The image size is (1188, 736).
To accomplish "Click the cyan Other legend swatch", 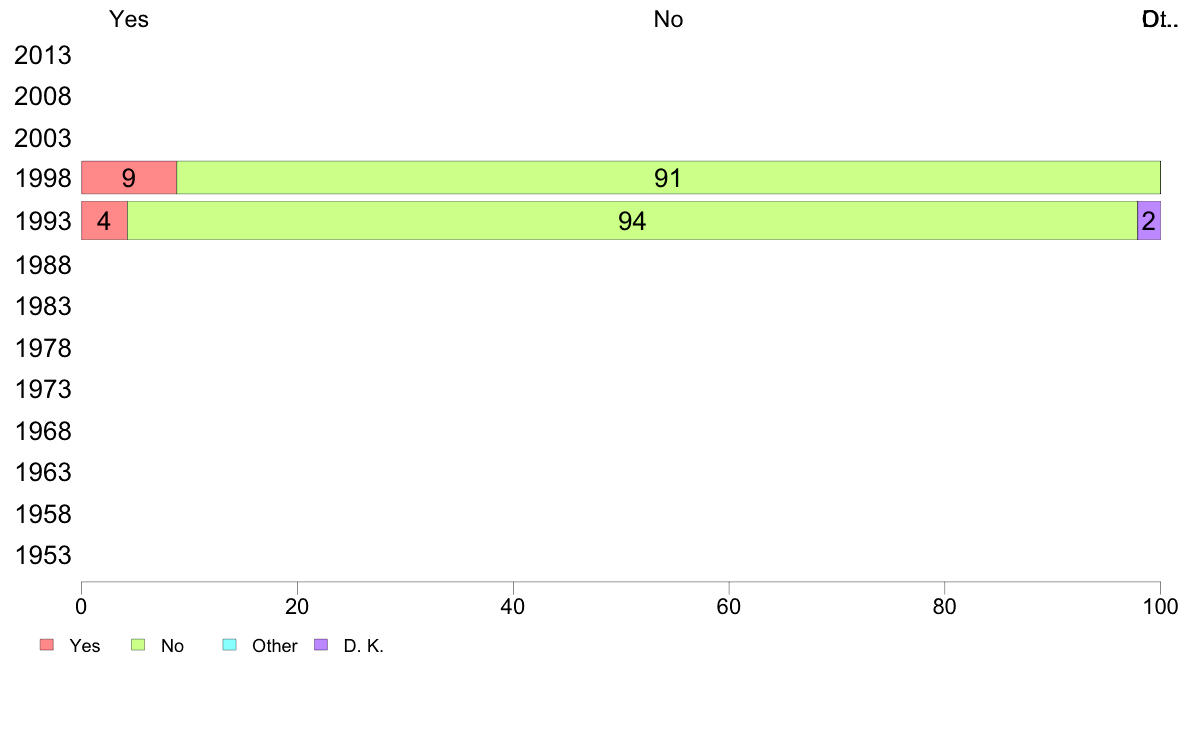I will (x=230, y=644).
